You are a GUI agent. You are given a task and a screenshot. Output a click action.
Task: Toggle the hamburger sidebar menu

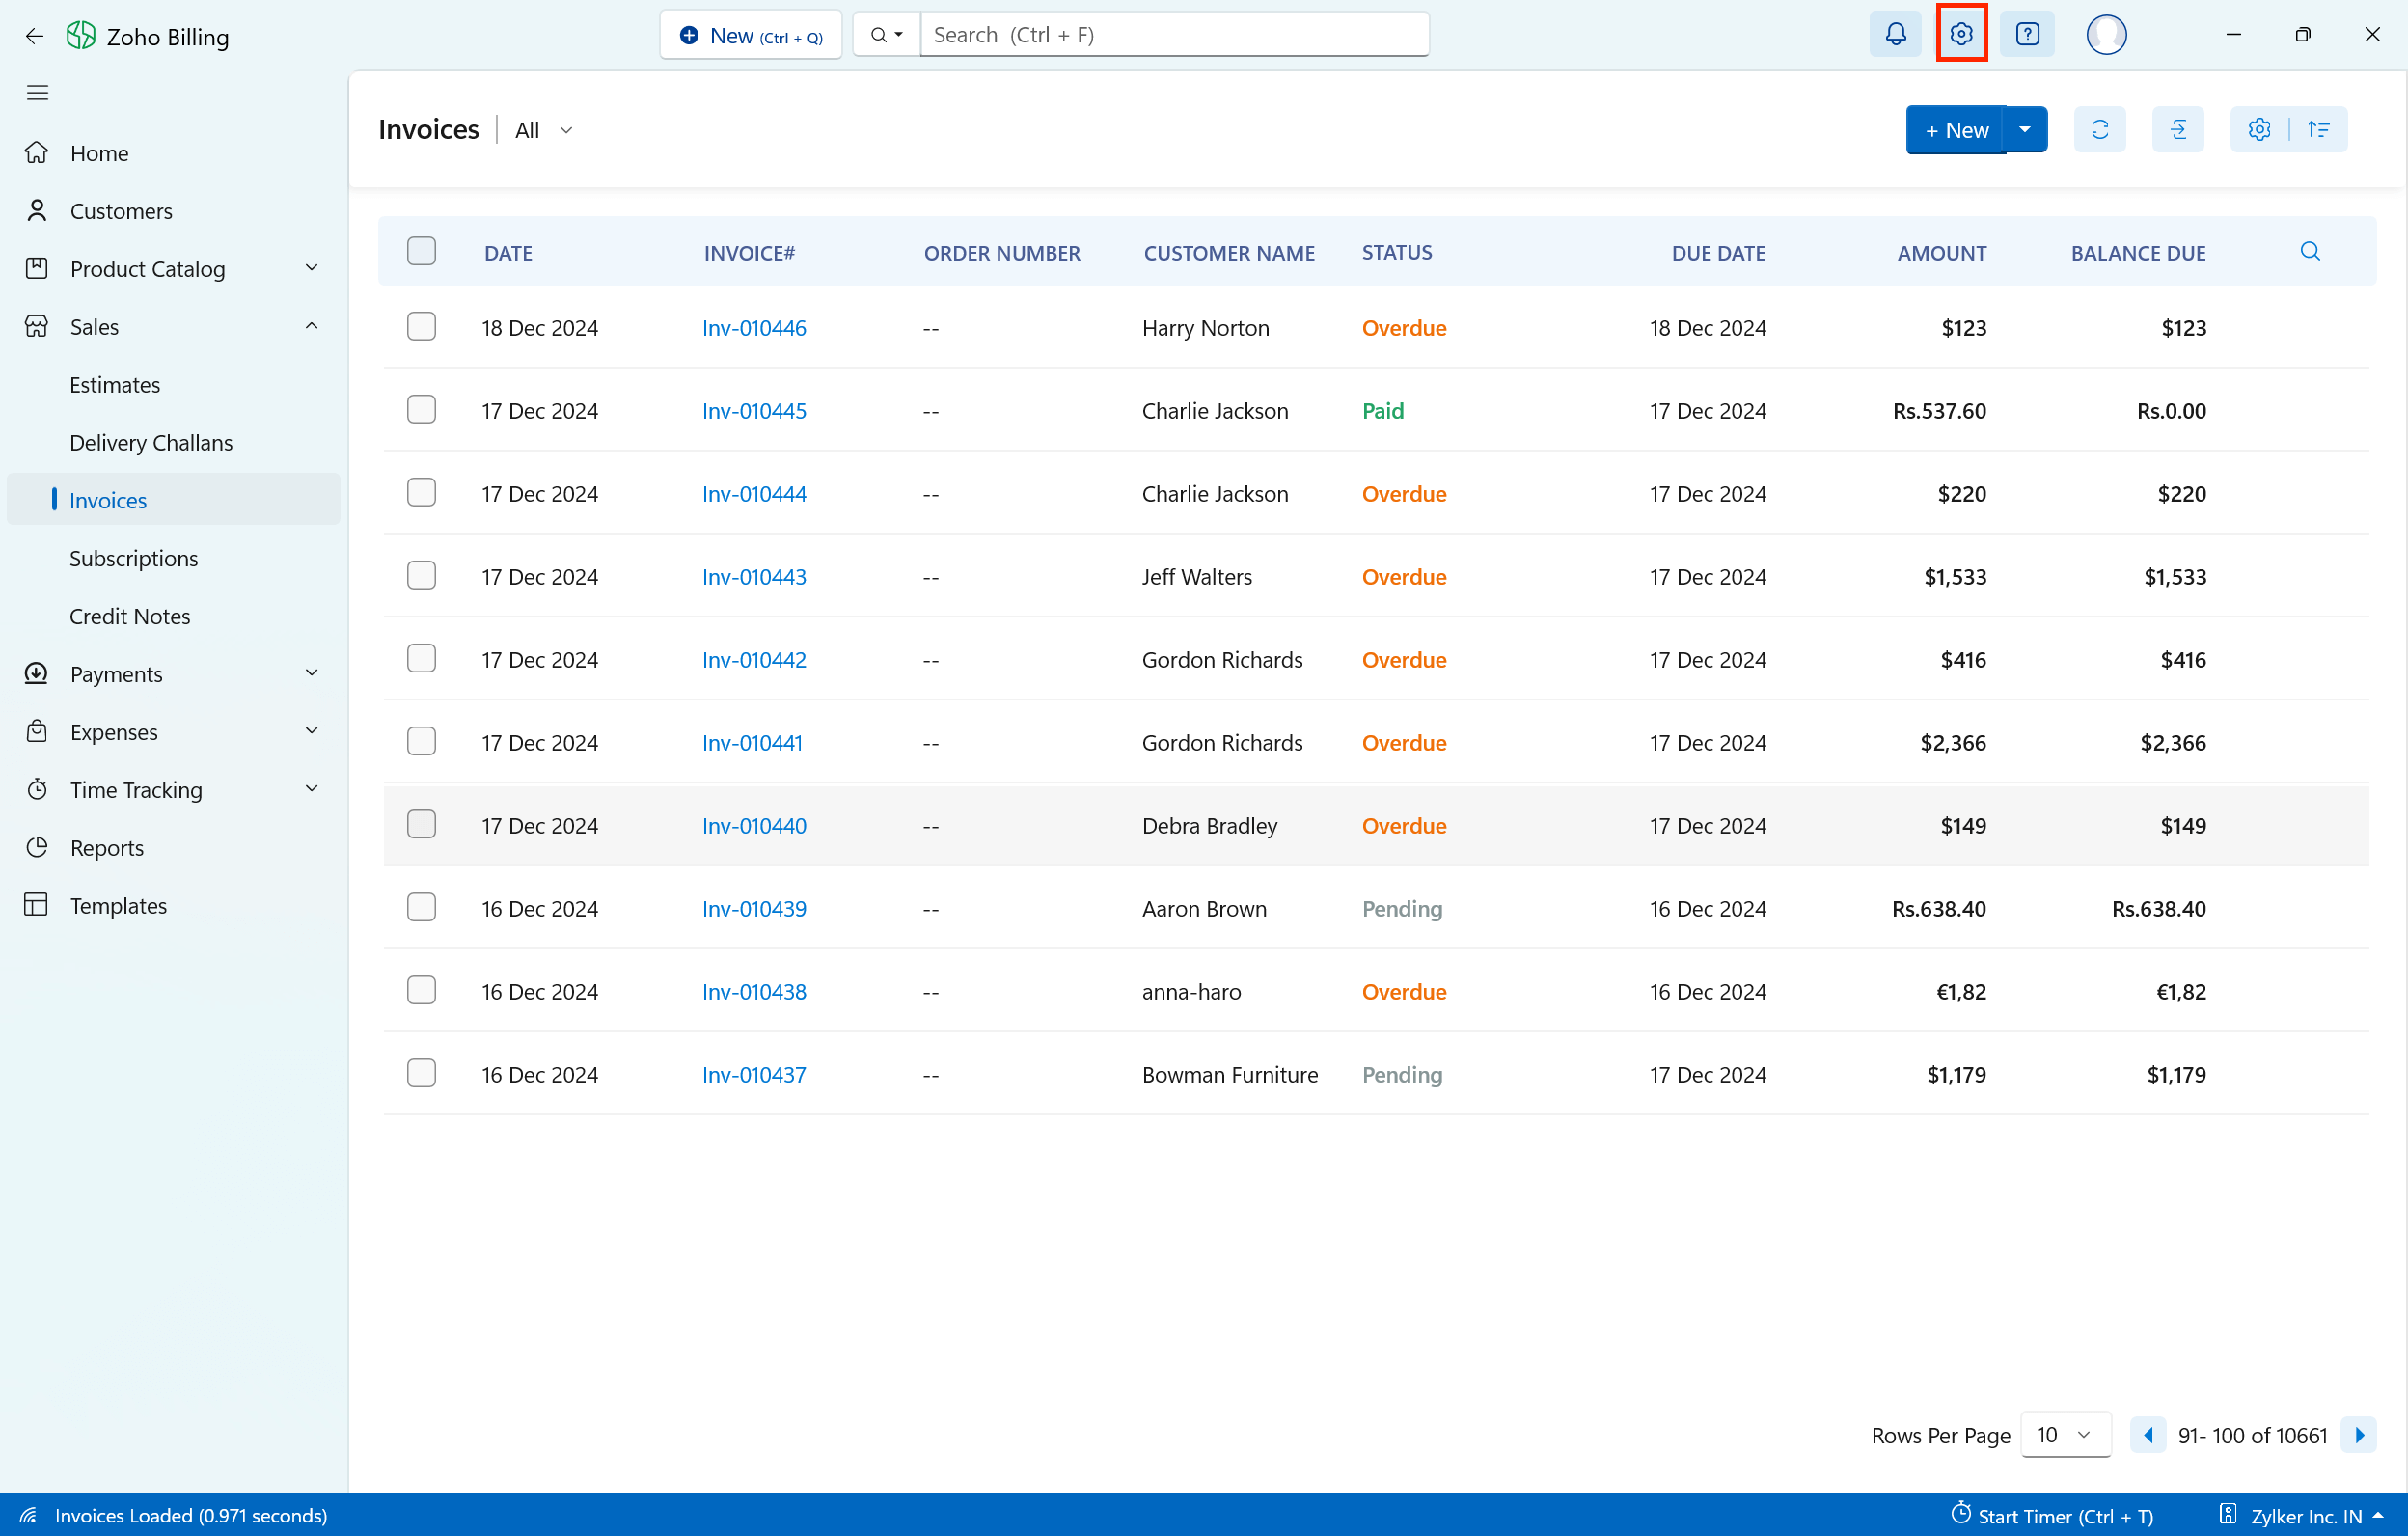(x=37, y=93)
